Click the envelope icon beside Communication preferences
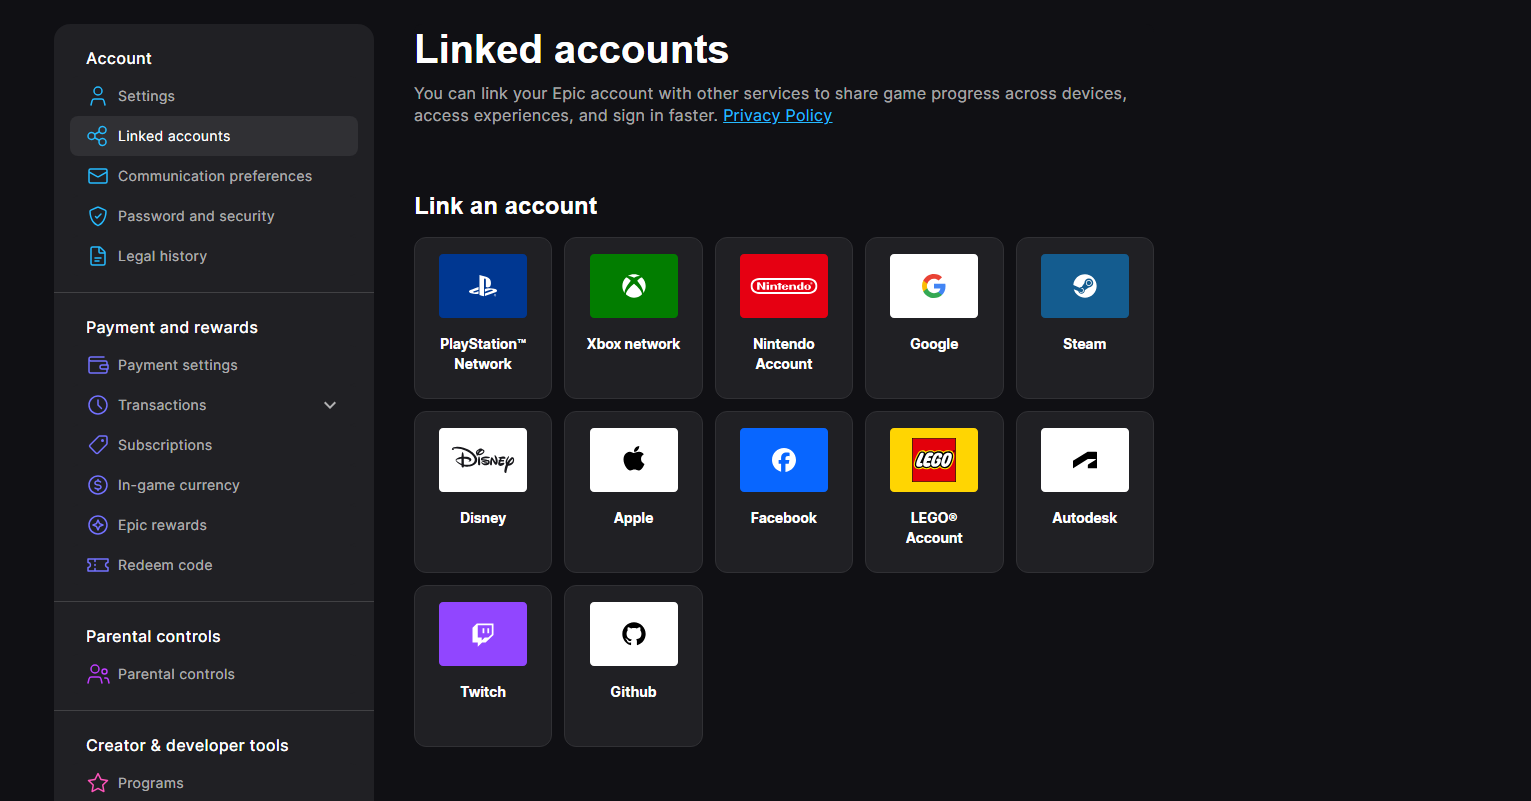The height and width of the screenshot is (801, 1531). click(x=98, y=176)
